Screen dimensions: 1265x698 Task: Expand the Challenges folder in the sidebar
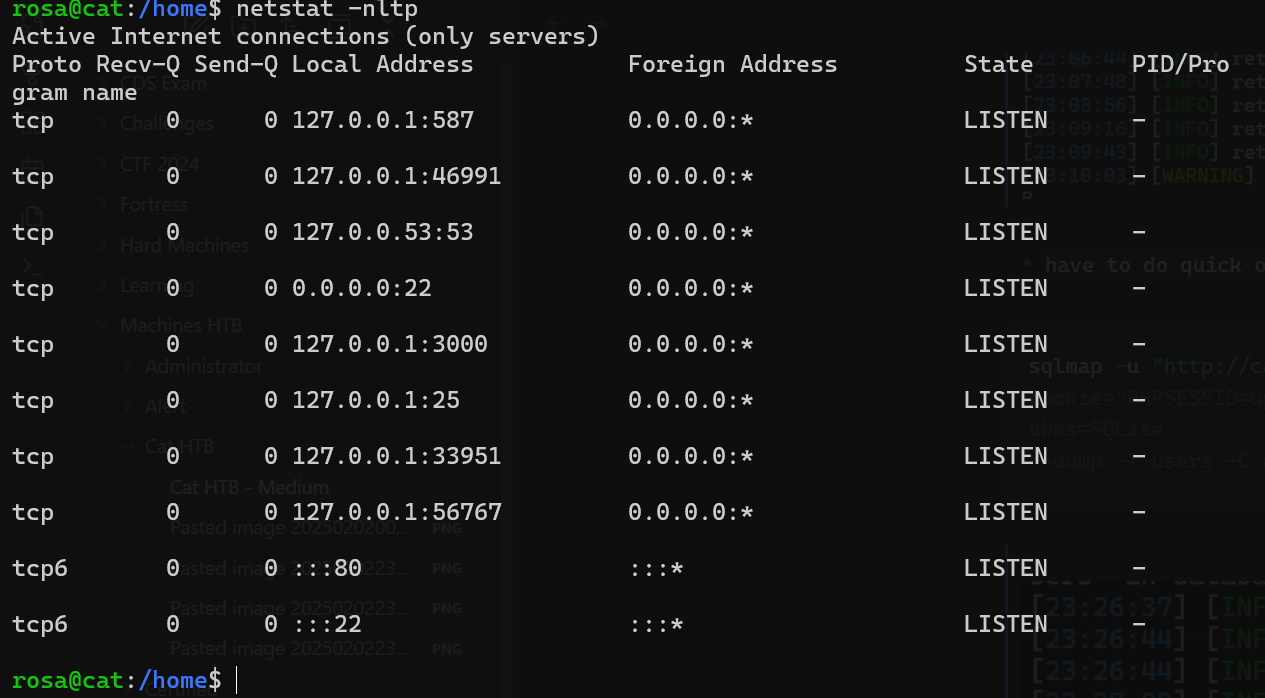pos(104,124)
